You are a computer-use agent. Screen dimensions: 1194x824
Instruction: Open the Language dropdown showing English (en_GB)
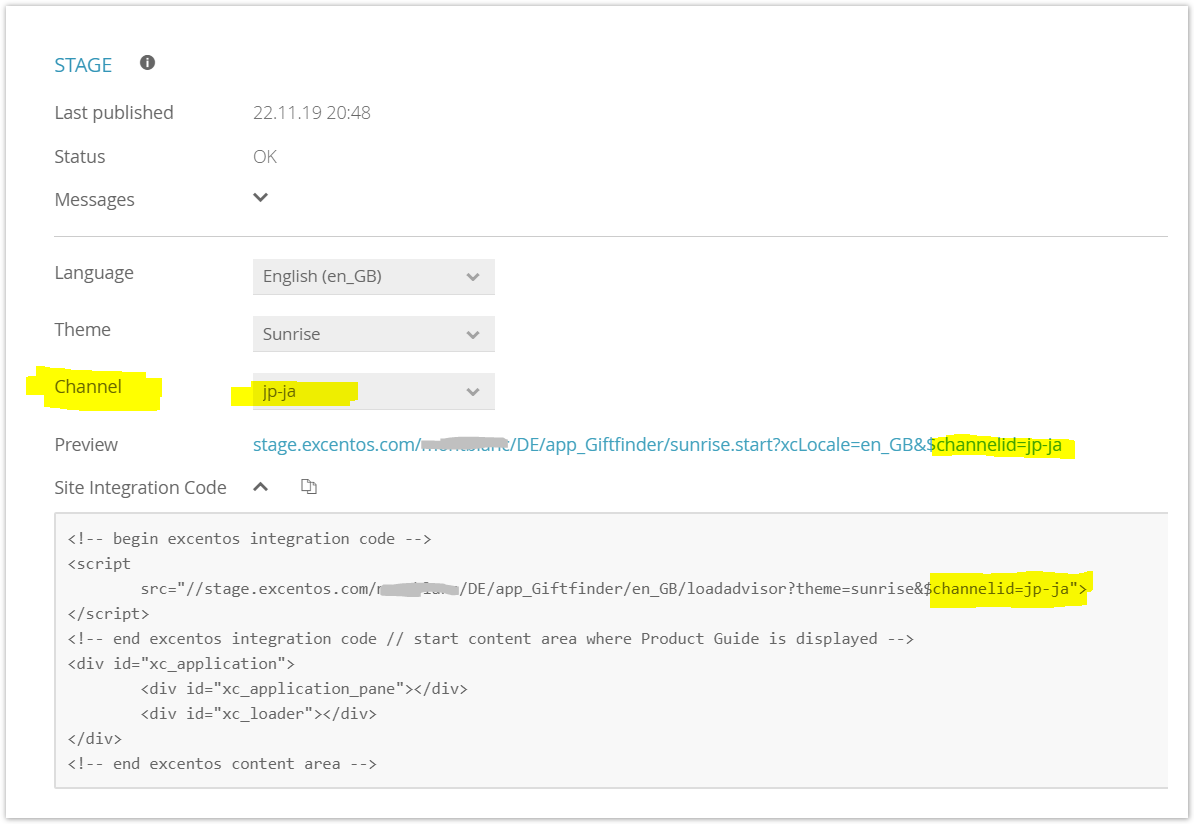pos(373,276)
